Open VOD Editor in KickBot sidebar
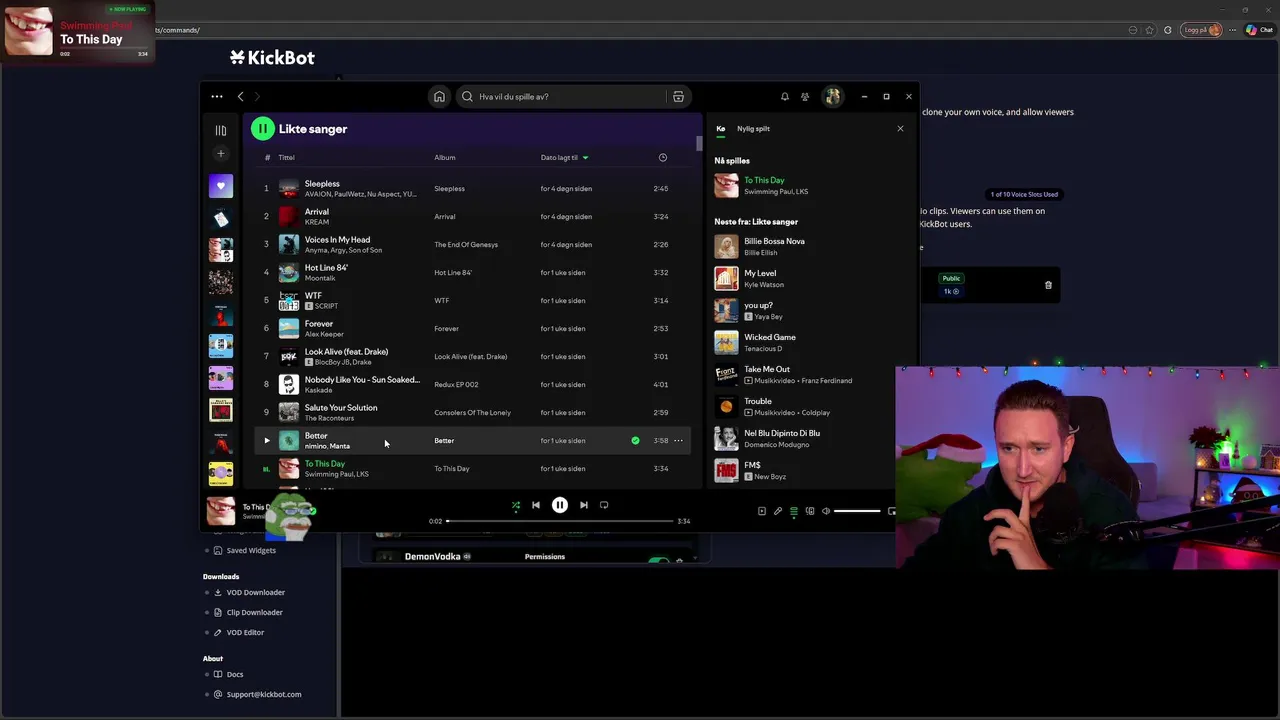Viewport: 1280px width, 720px height. pos(245,632)
